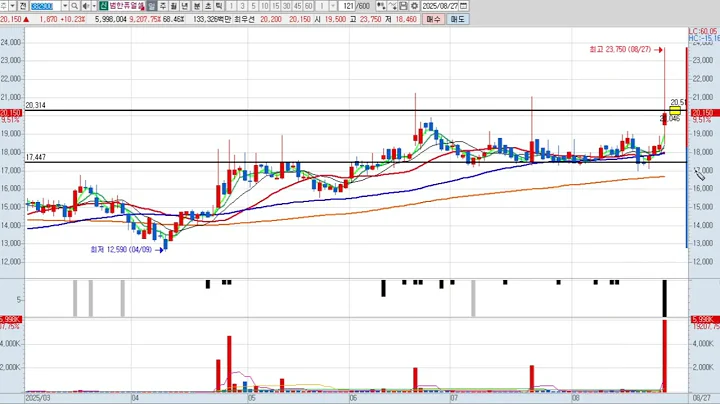
Task: Select yearly 년 period toggle
Action: (x=185, y=6)
